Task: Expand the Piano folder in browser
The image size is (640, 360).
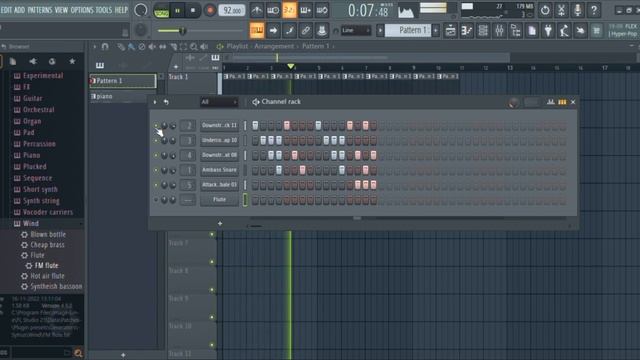Action: [x=31, y=155]
